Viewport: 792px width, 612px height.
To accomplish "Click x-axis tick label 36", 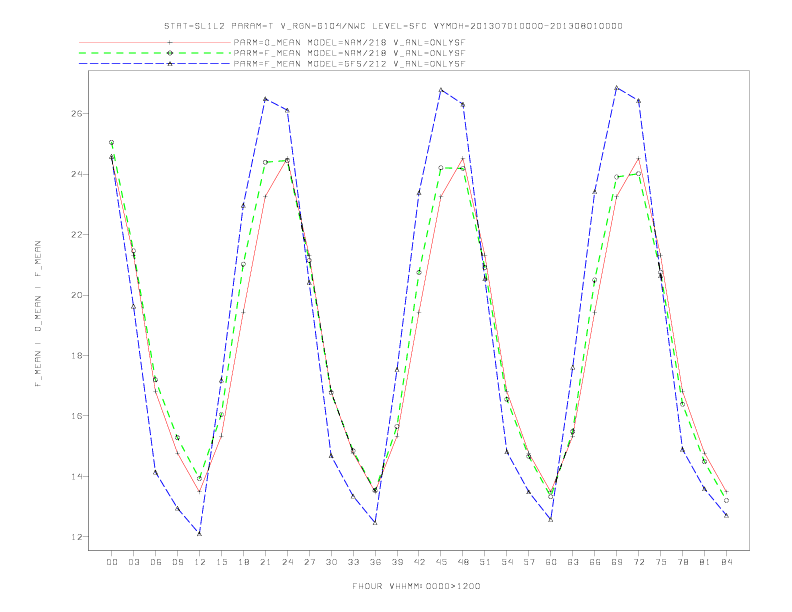I will click(375, 562).
